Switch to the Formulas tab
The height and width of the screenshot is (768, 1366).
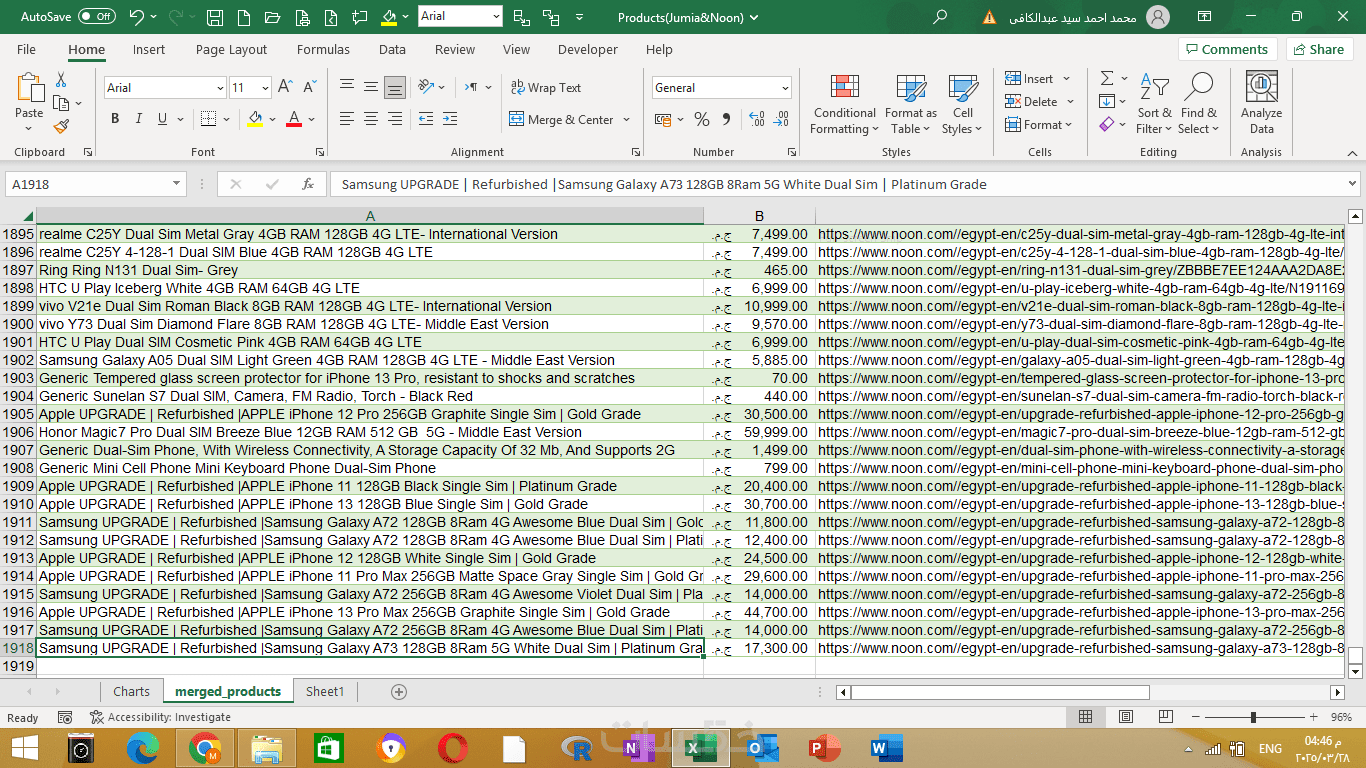pos(323,49)
